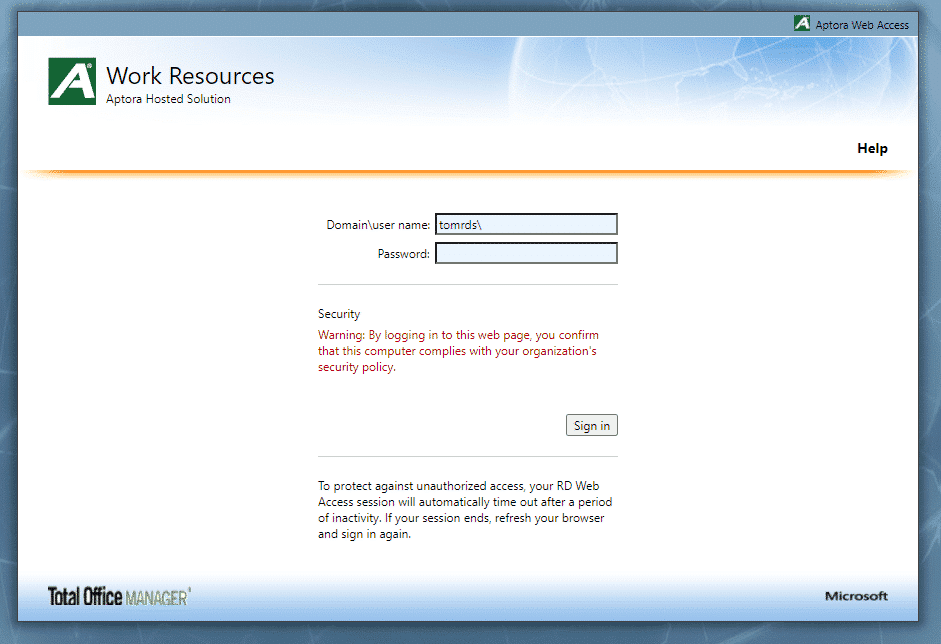Click the Domain\user name label

378,225
